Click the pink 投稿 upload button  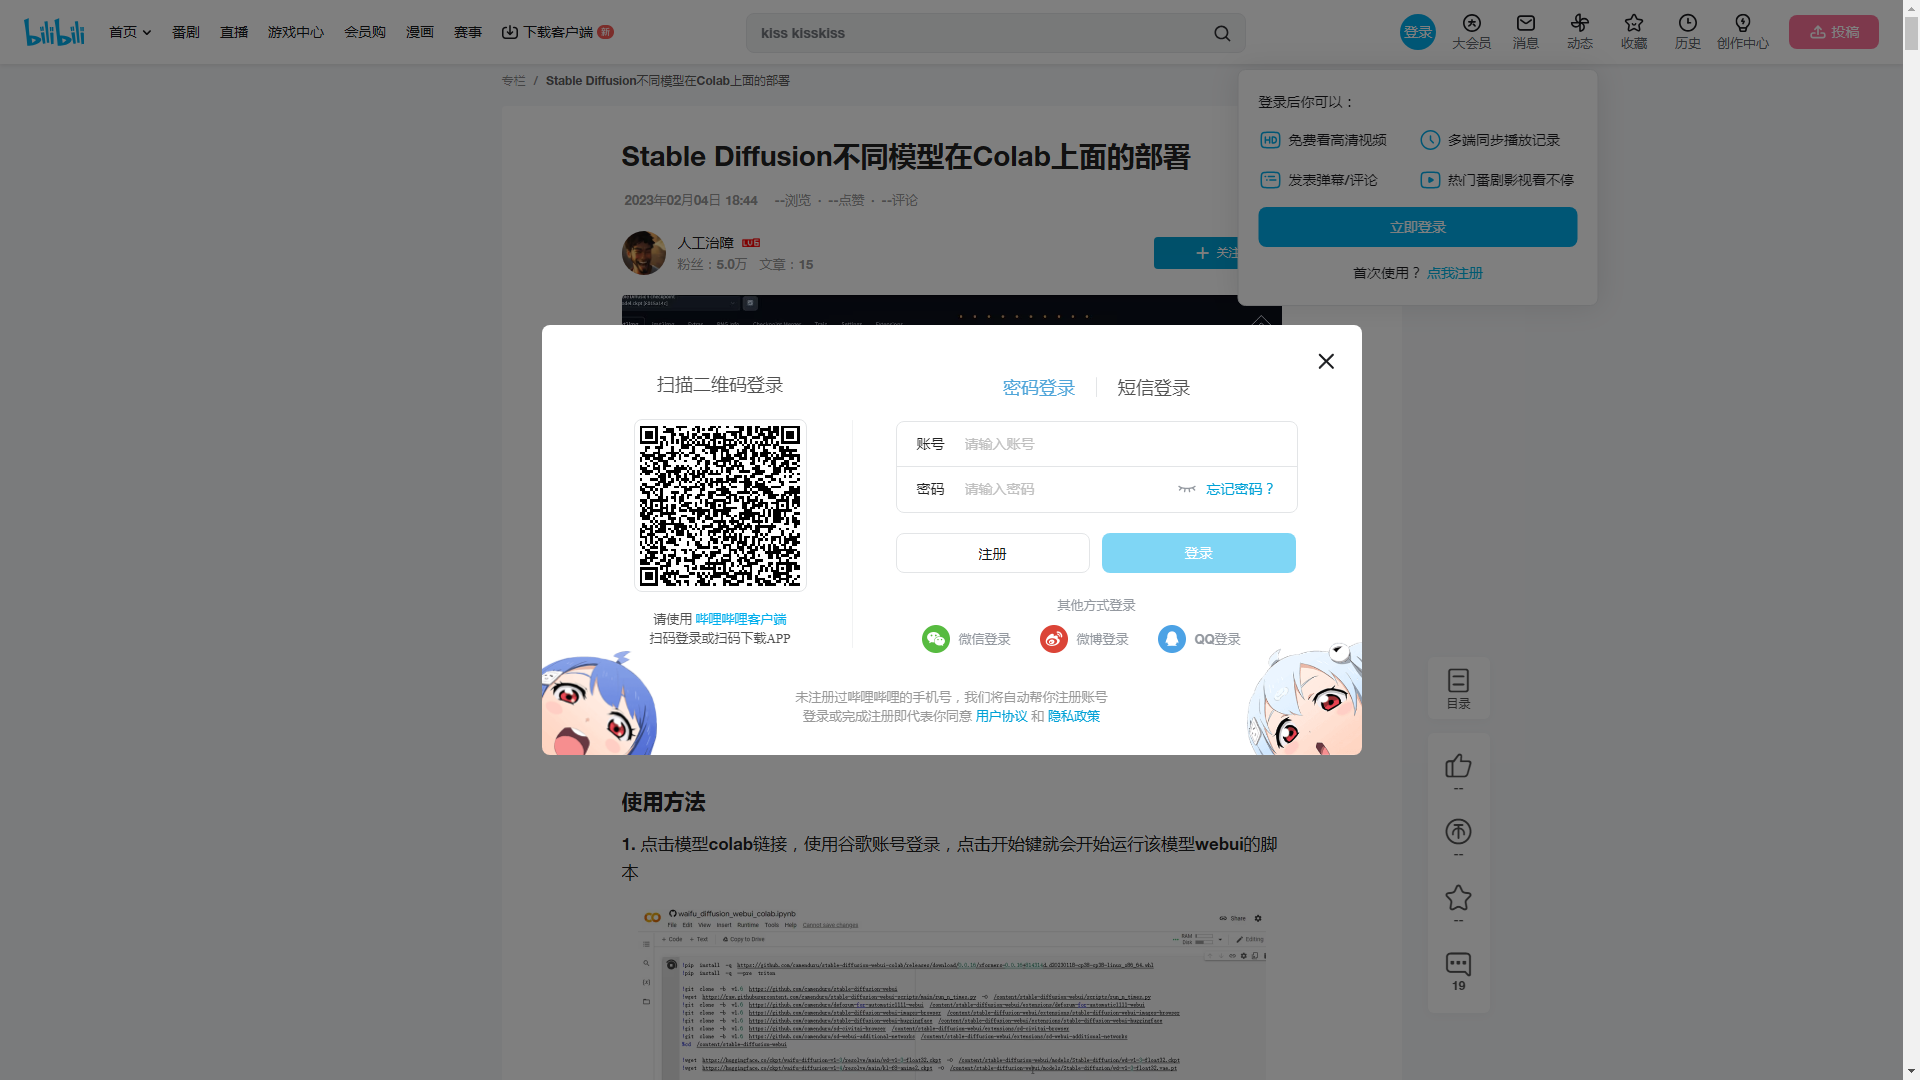(x=1834, y=32)
